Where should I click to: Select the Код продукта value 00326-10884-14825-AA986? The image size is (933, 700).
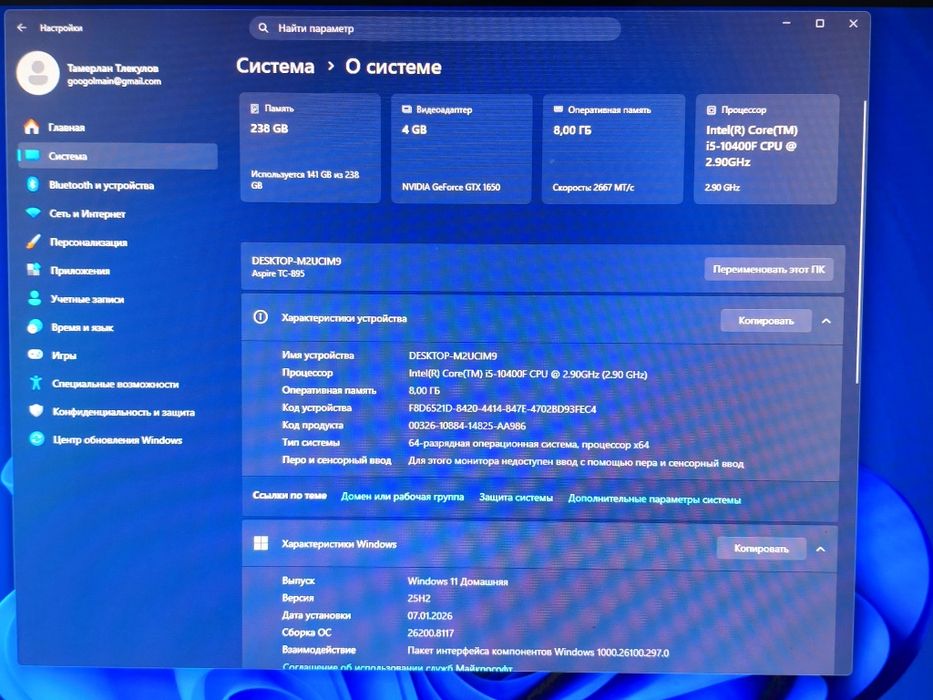click(x=466, y=426)
